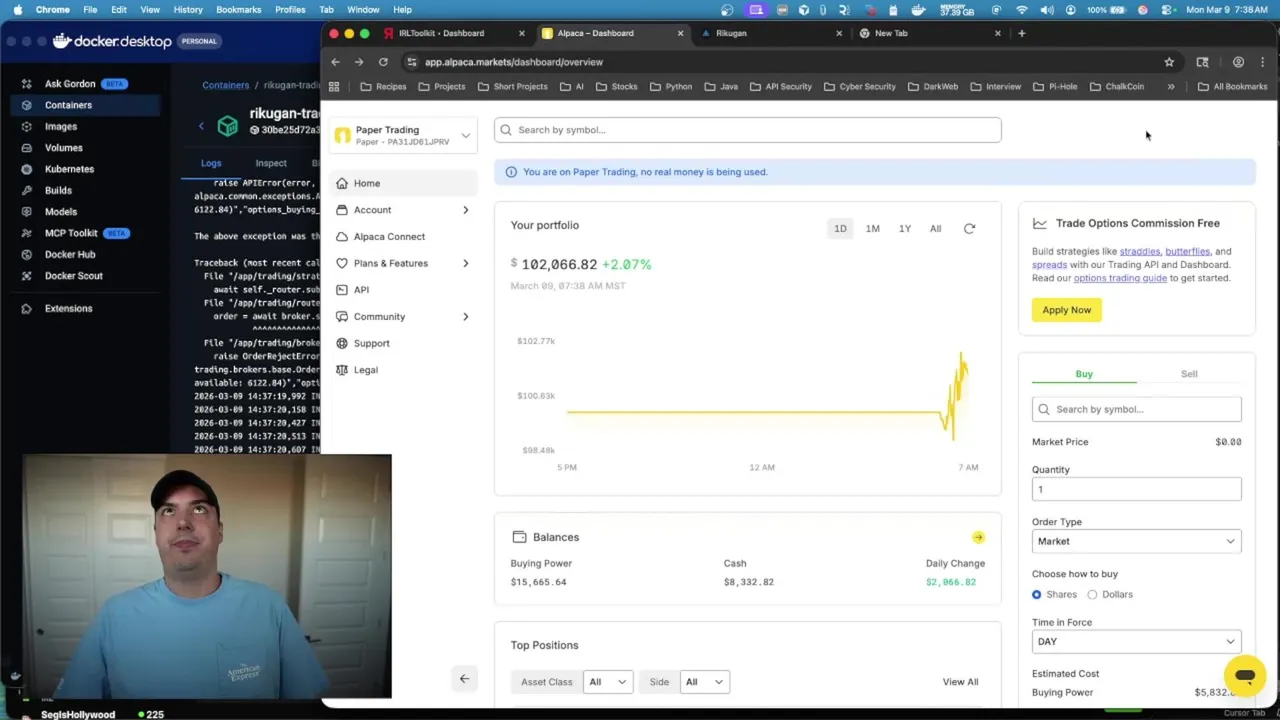The height and width of the screenshot is (720, 1280).
Task: Click the Quantity input field
Action: pyautogui.click(x=1136, y=489)
